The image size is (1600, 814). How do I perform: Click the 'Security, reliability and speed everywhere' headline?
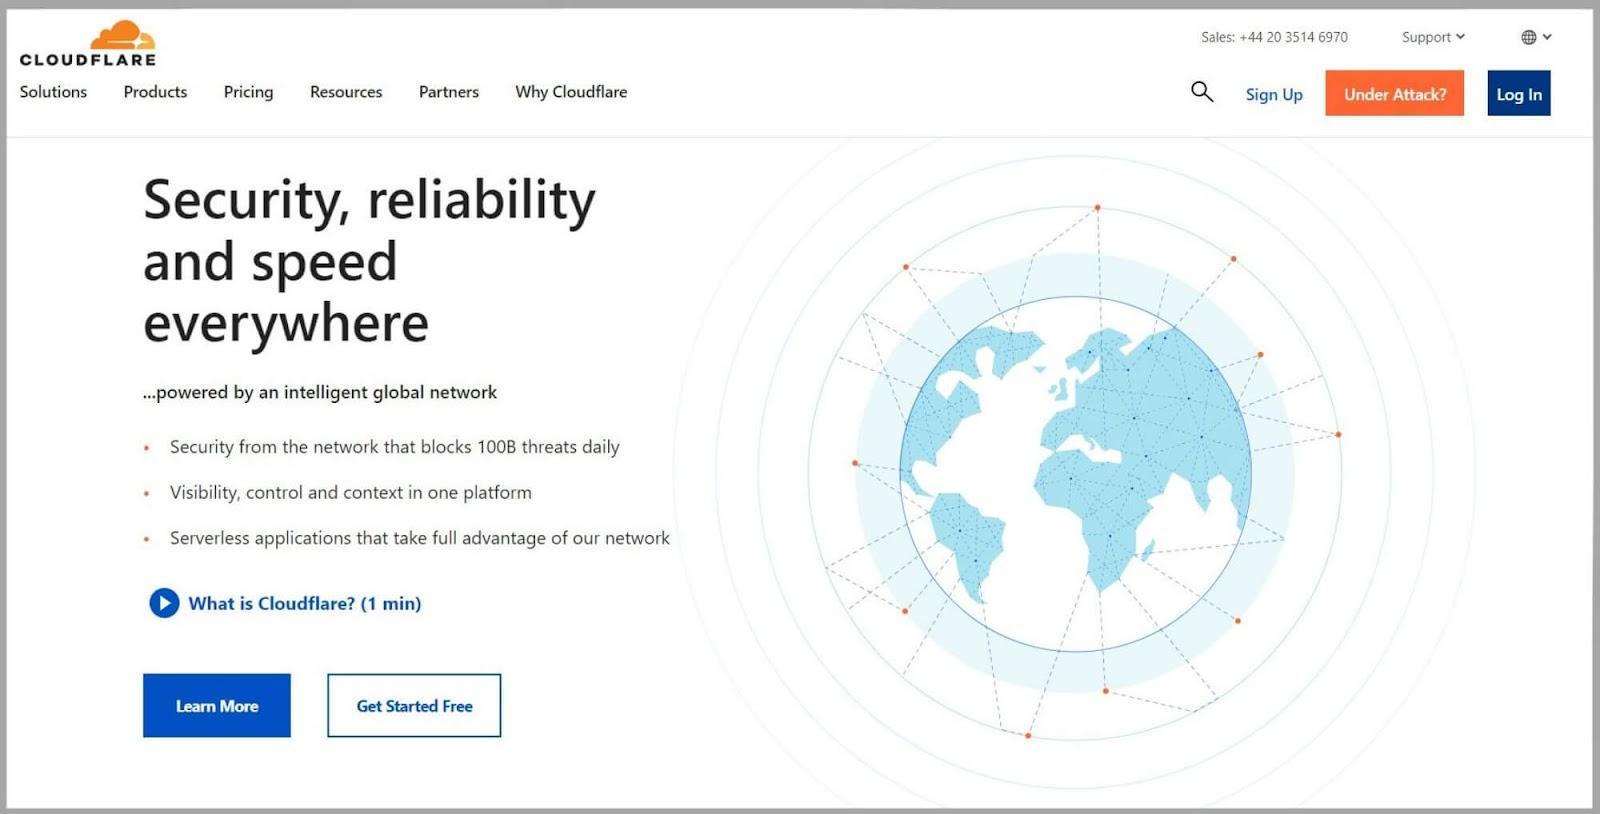[x=369, y=261]
